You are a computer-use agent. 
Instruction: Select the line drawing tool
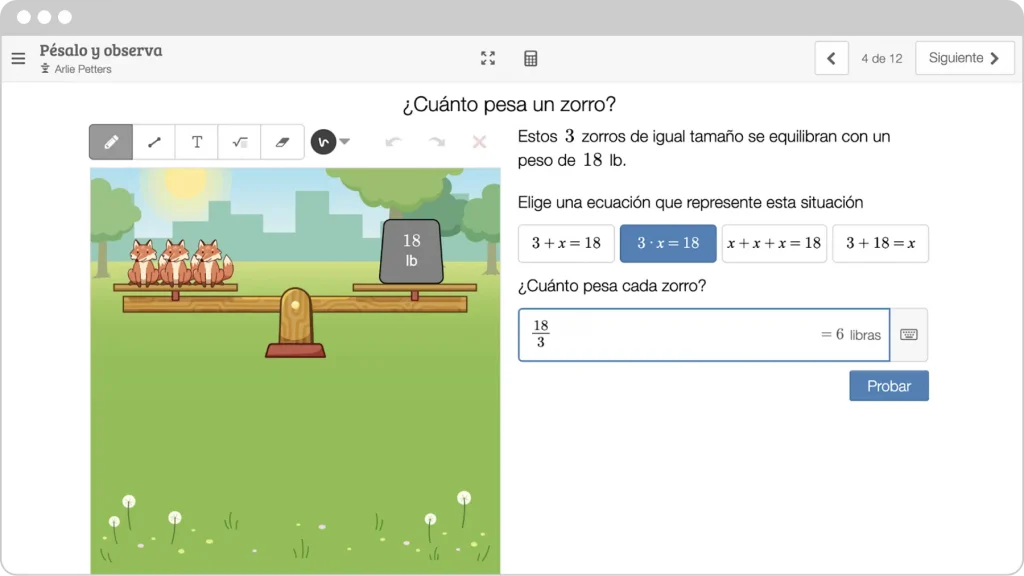pos(154,142)
